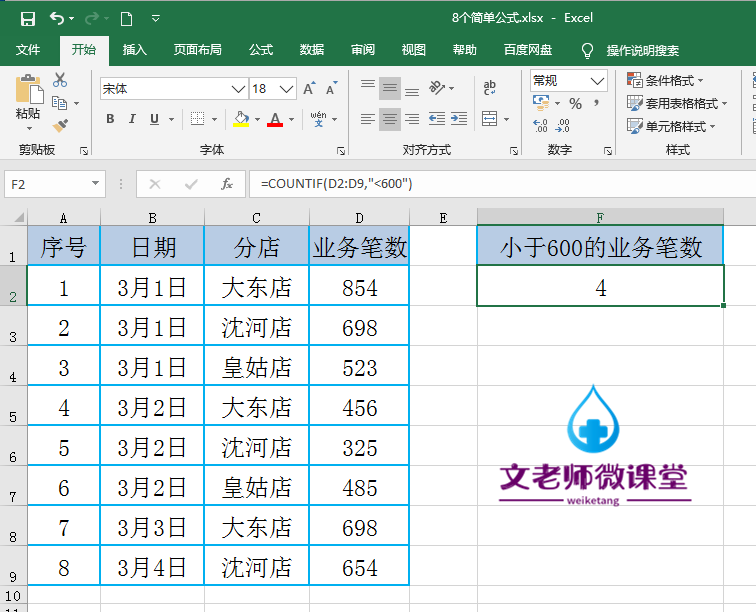756x612 pixels.
Task: Open the text orientation tool
Action: pos(437,88)
